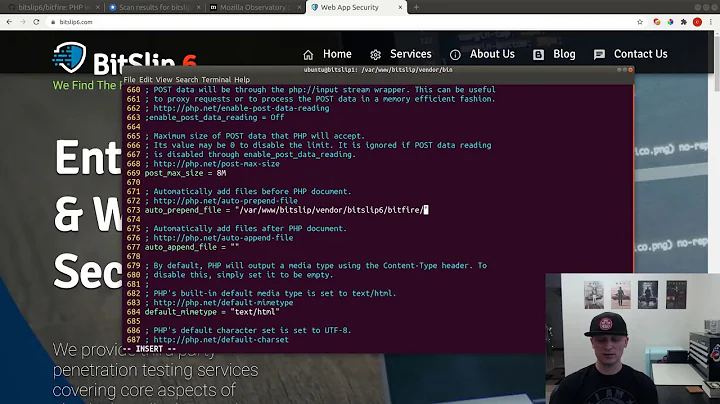Click the default_mimetype = "text/html" line

pyautogui.click(x=212, y=312)
